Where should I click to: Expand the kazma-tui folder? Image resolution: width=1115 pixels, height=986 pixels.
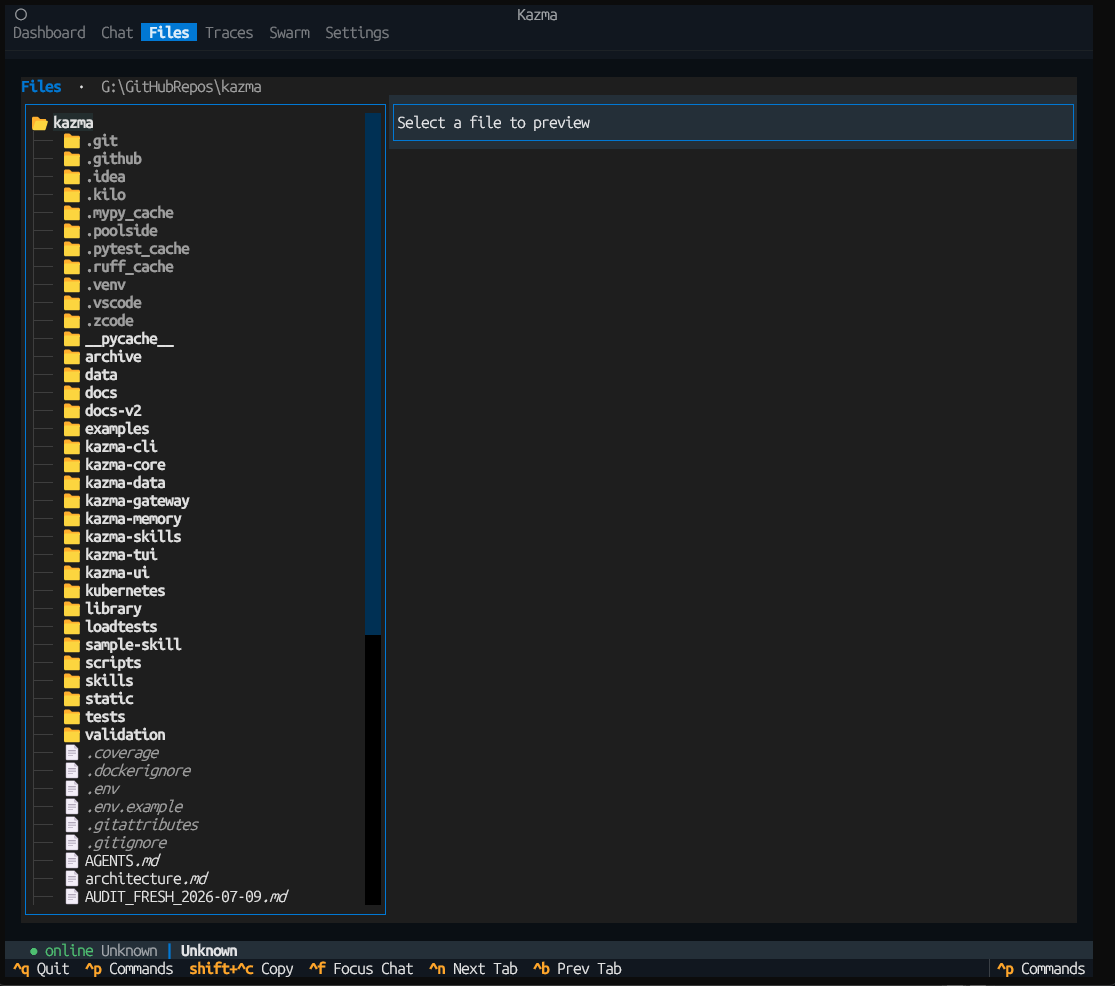point(110,555)
